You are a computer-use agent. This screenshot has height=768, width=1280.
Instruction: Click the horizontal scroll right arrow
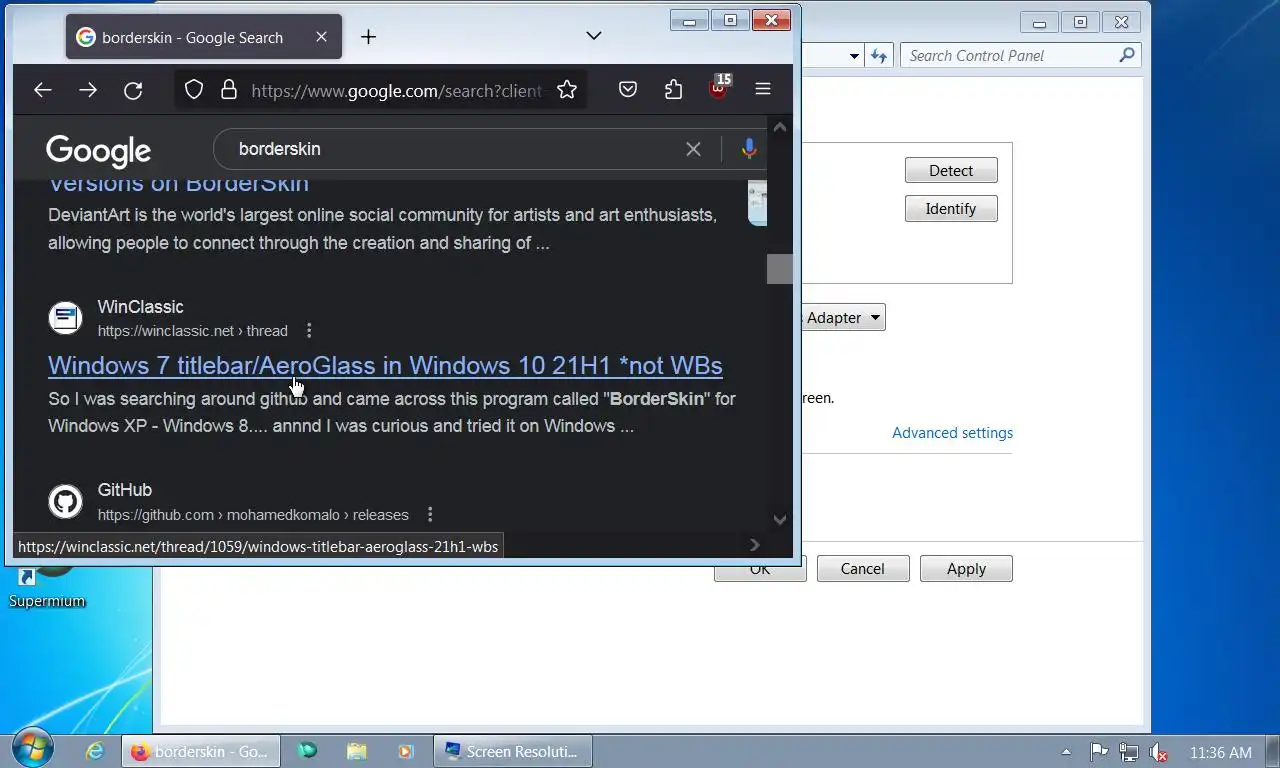tap(755, 545)
